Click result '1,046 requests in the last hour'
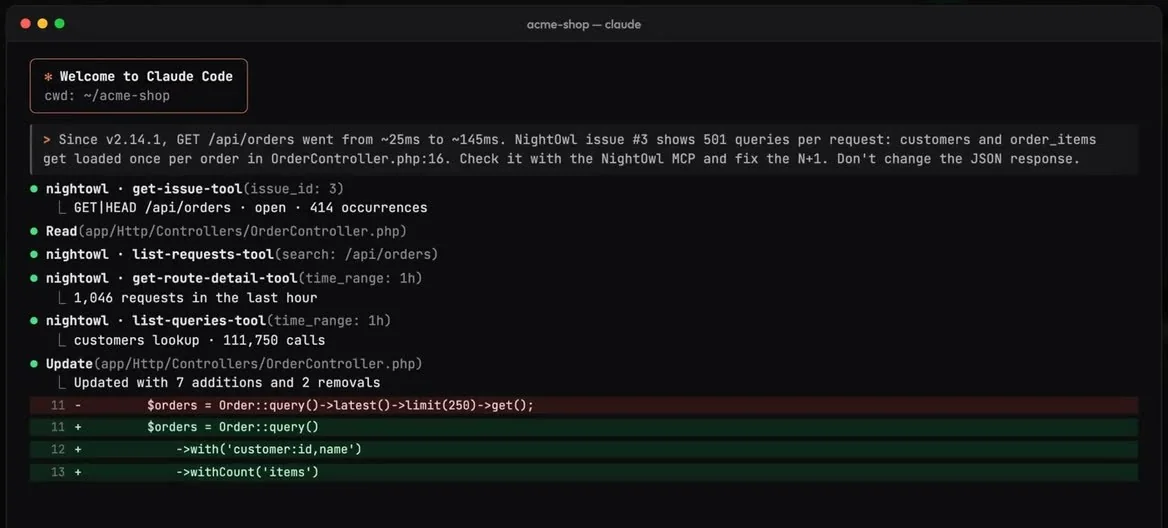 tap(195, 298)
